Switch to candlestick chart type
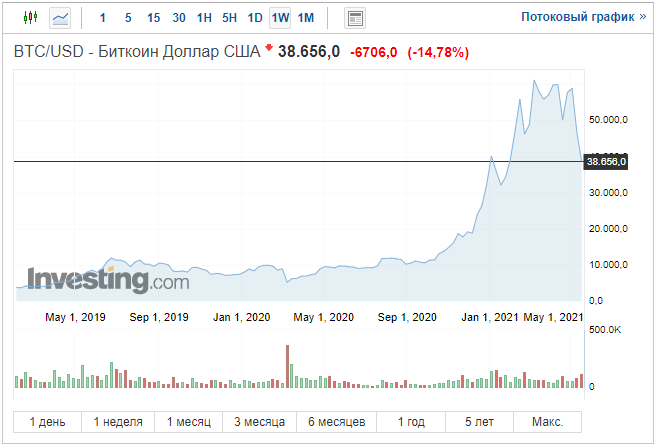This screenshot has height=446, width=656. click(x=28, y=18)
